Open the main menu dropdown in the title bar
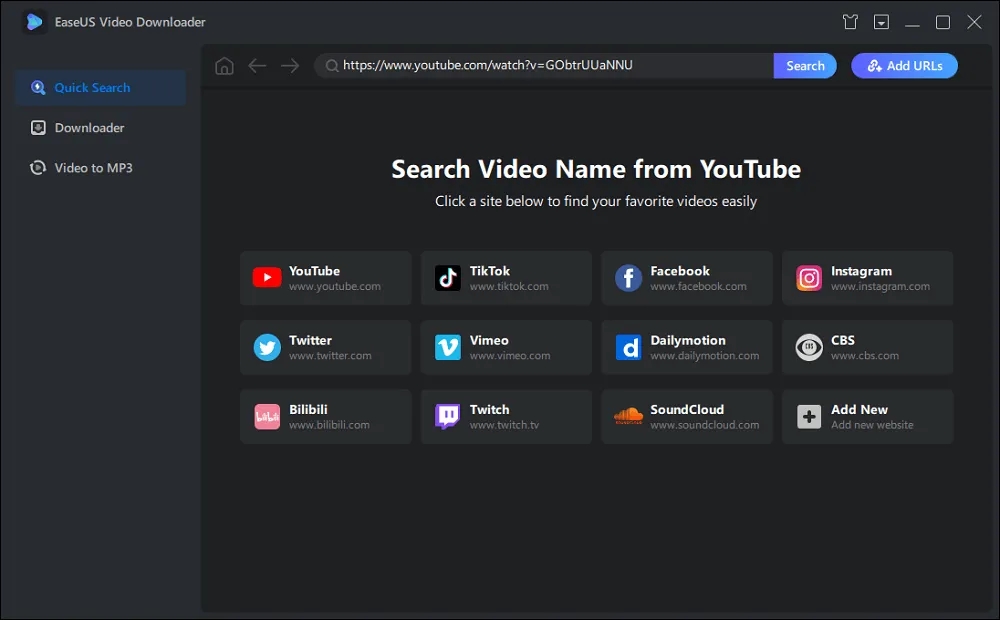Screen dimensions: 1000x620 point(881,21)
